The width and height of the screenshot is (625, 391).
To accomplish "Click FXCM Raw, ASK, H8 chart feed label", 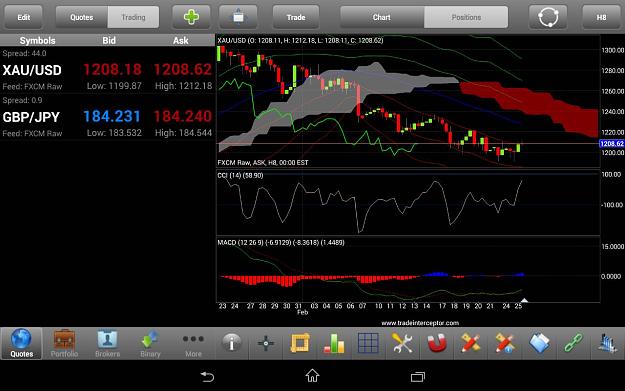I will click(x=263, y=163).
